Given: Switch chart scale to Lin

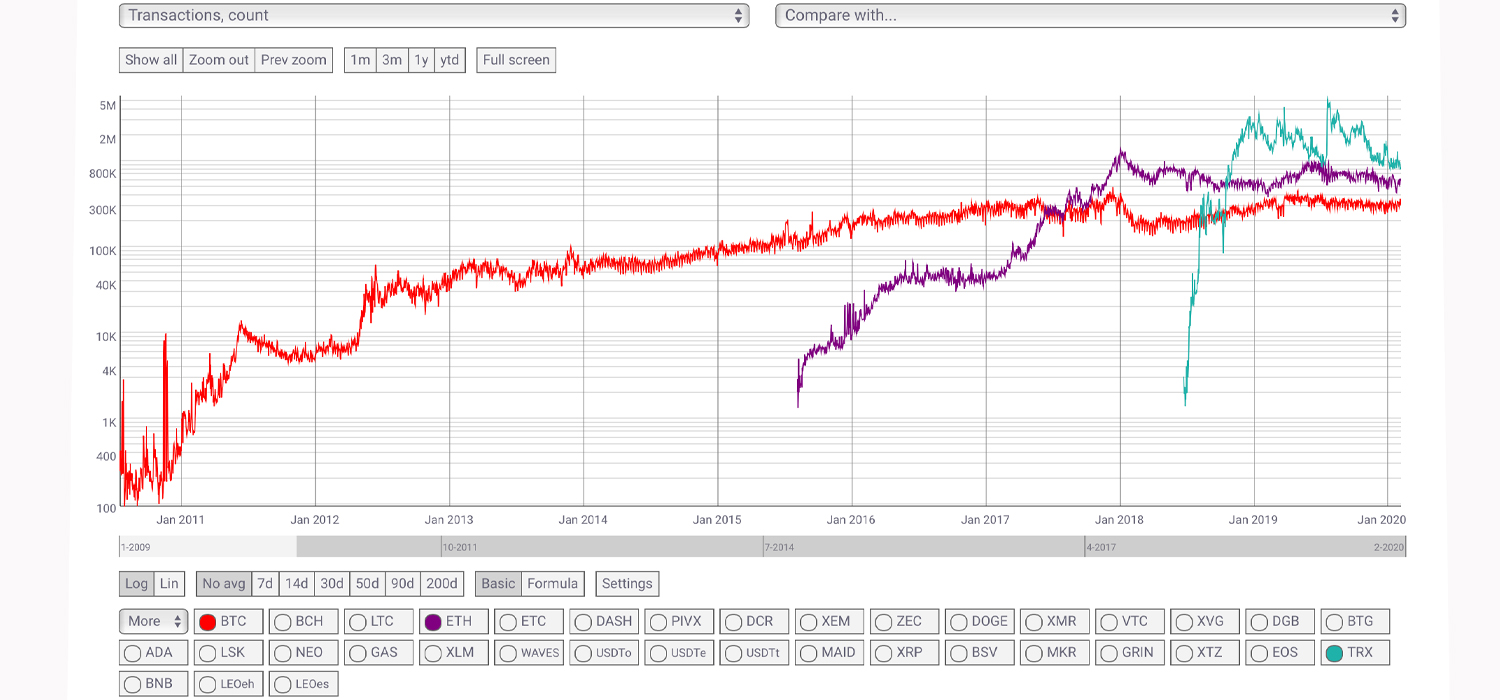Looking at the screenshot, I should click(x=169, y=584).
